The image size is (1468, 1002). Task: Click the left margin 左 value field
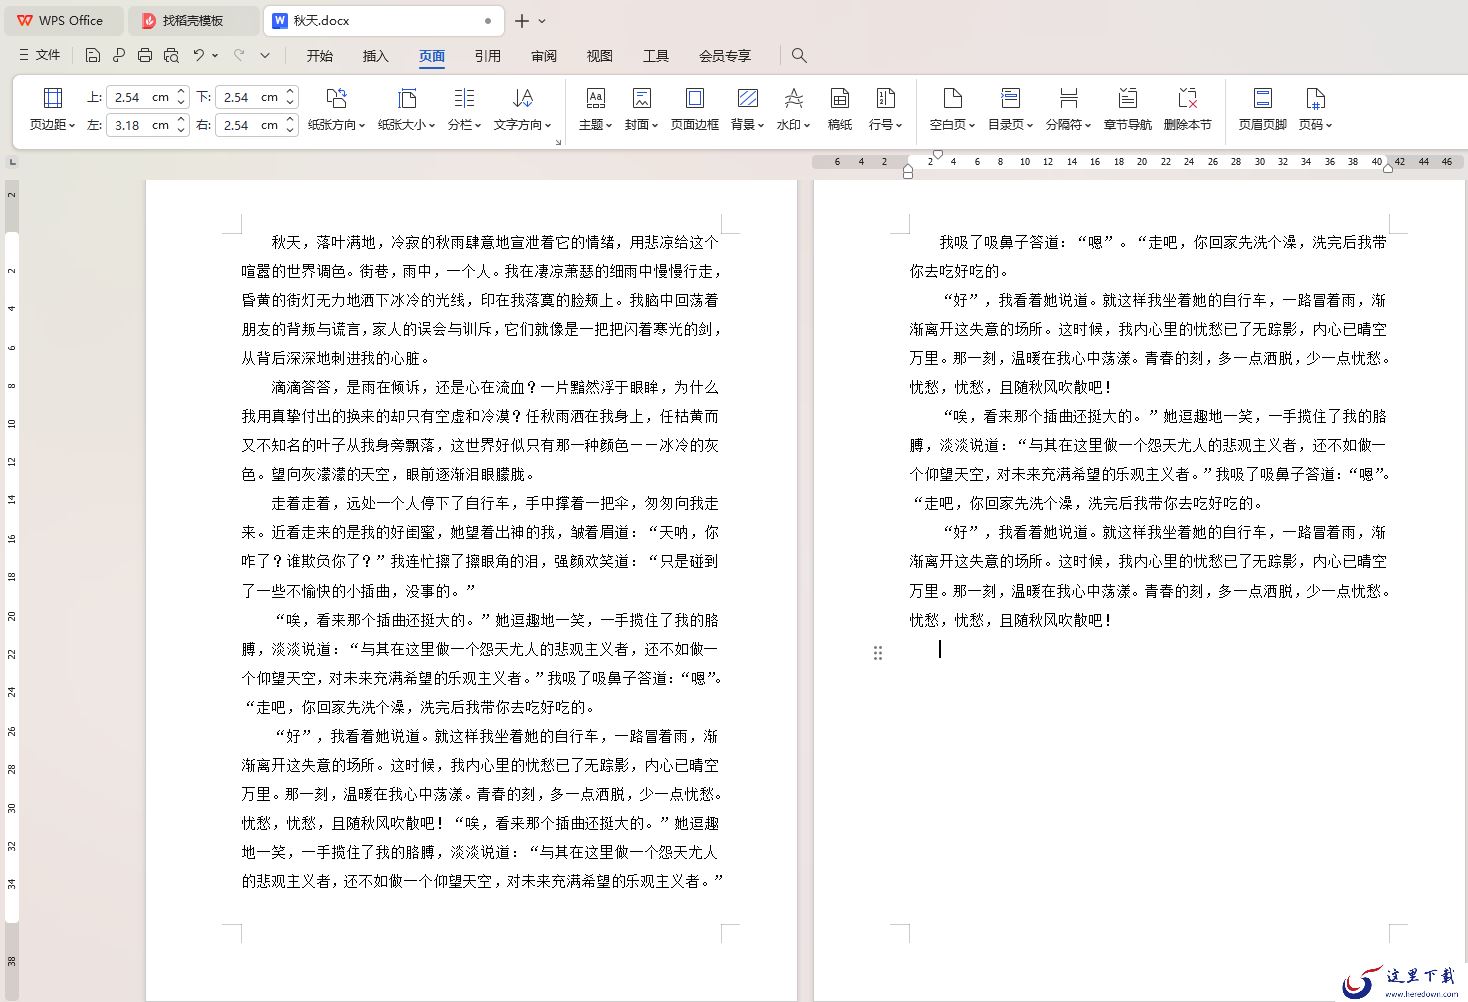[139, 125]
